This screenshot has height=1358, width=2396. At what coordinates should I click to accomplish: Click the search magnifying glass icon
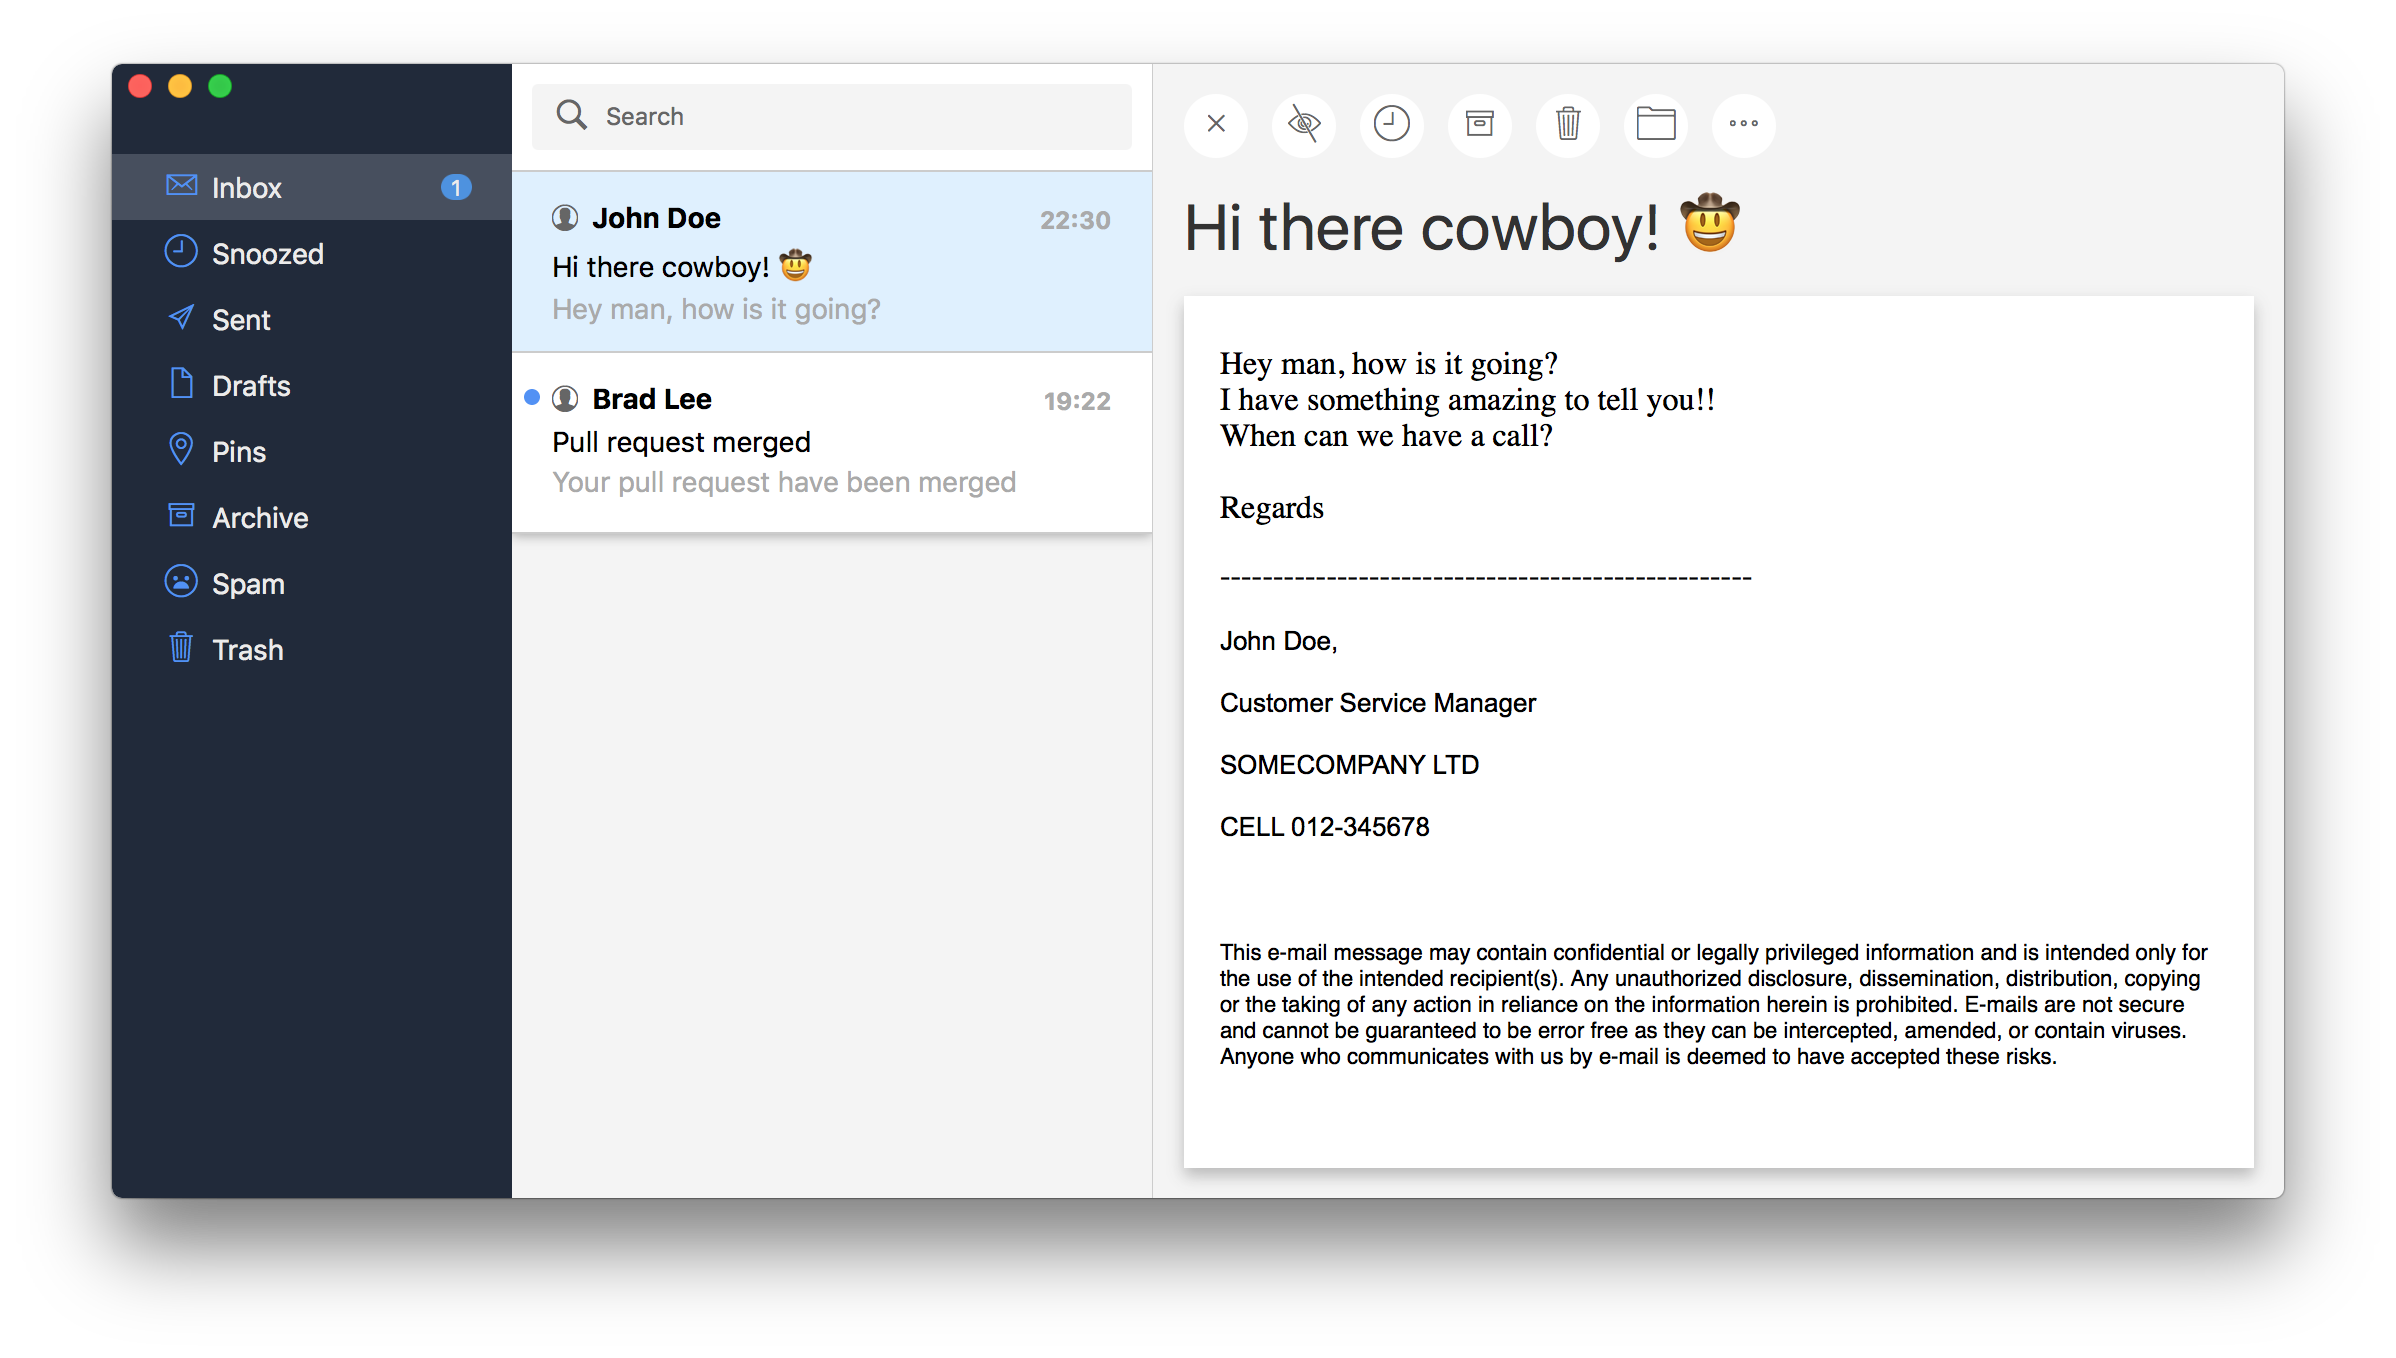click(571, 116)
